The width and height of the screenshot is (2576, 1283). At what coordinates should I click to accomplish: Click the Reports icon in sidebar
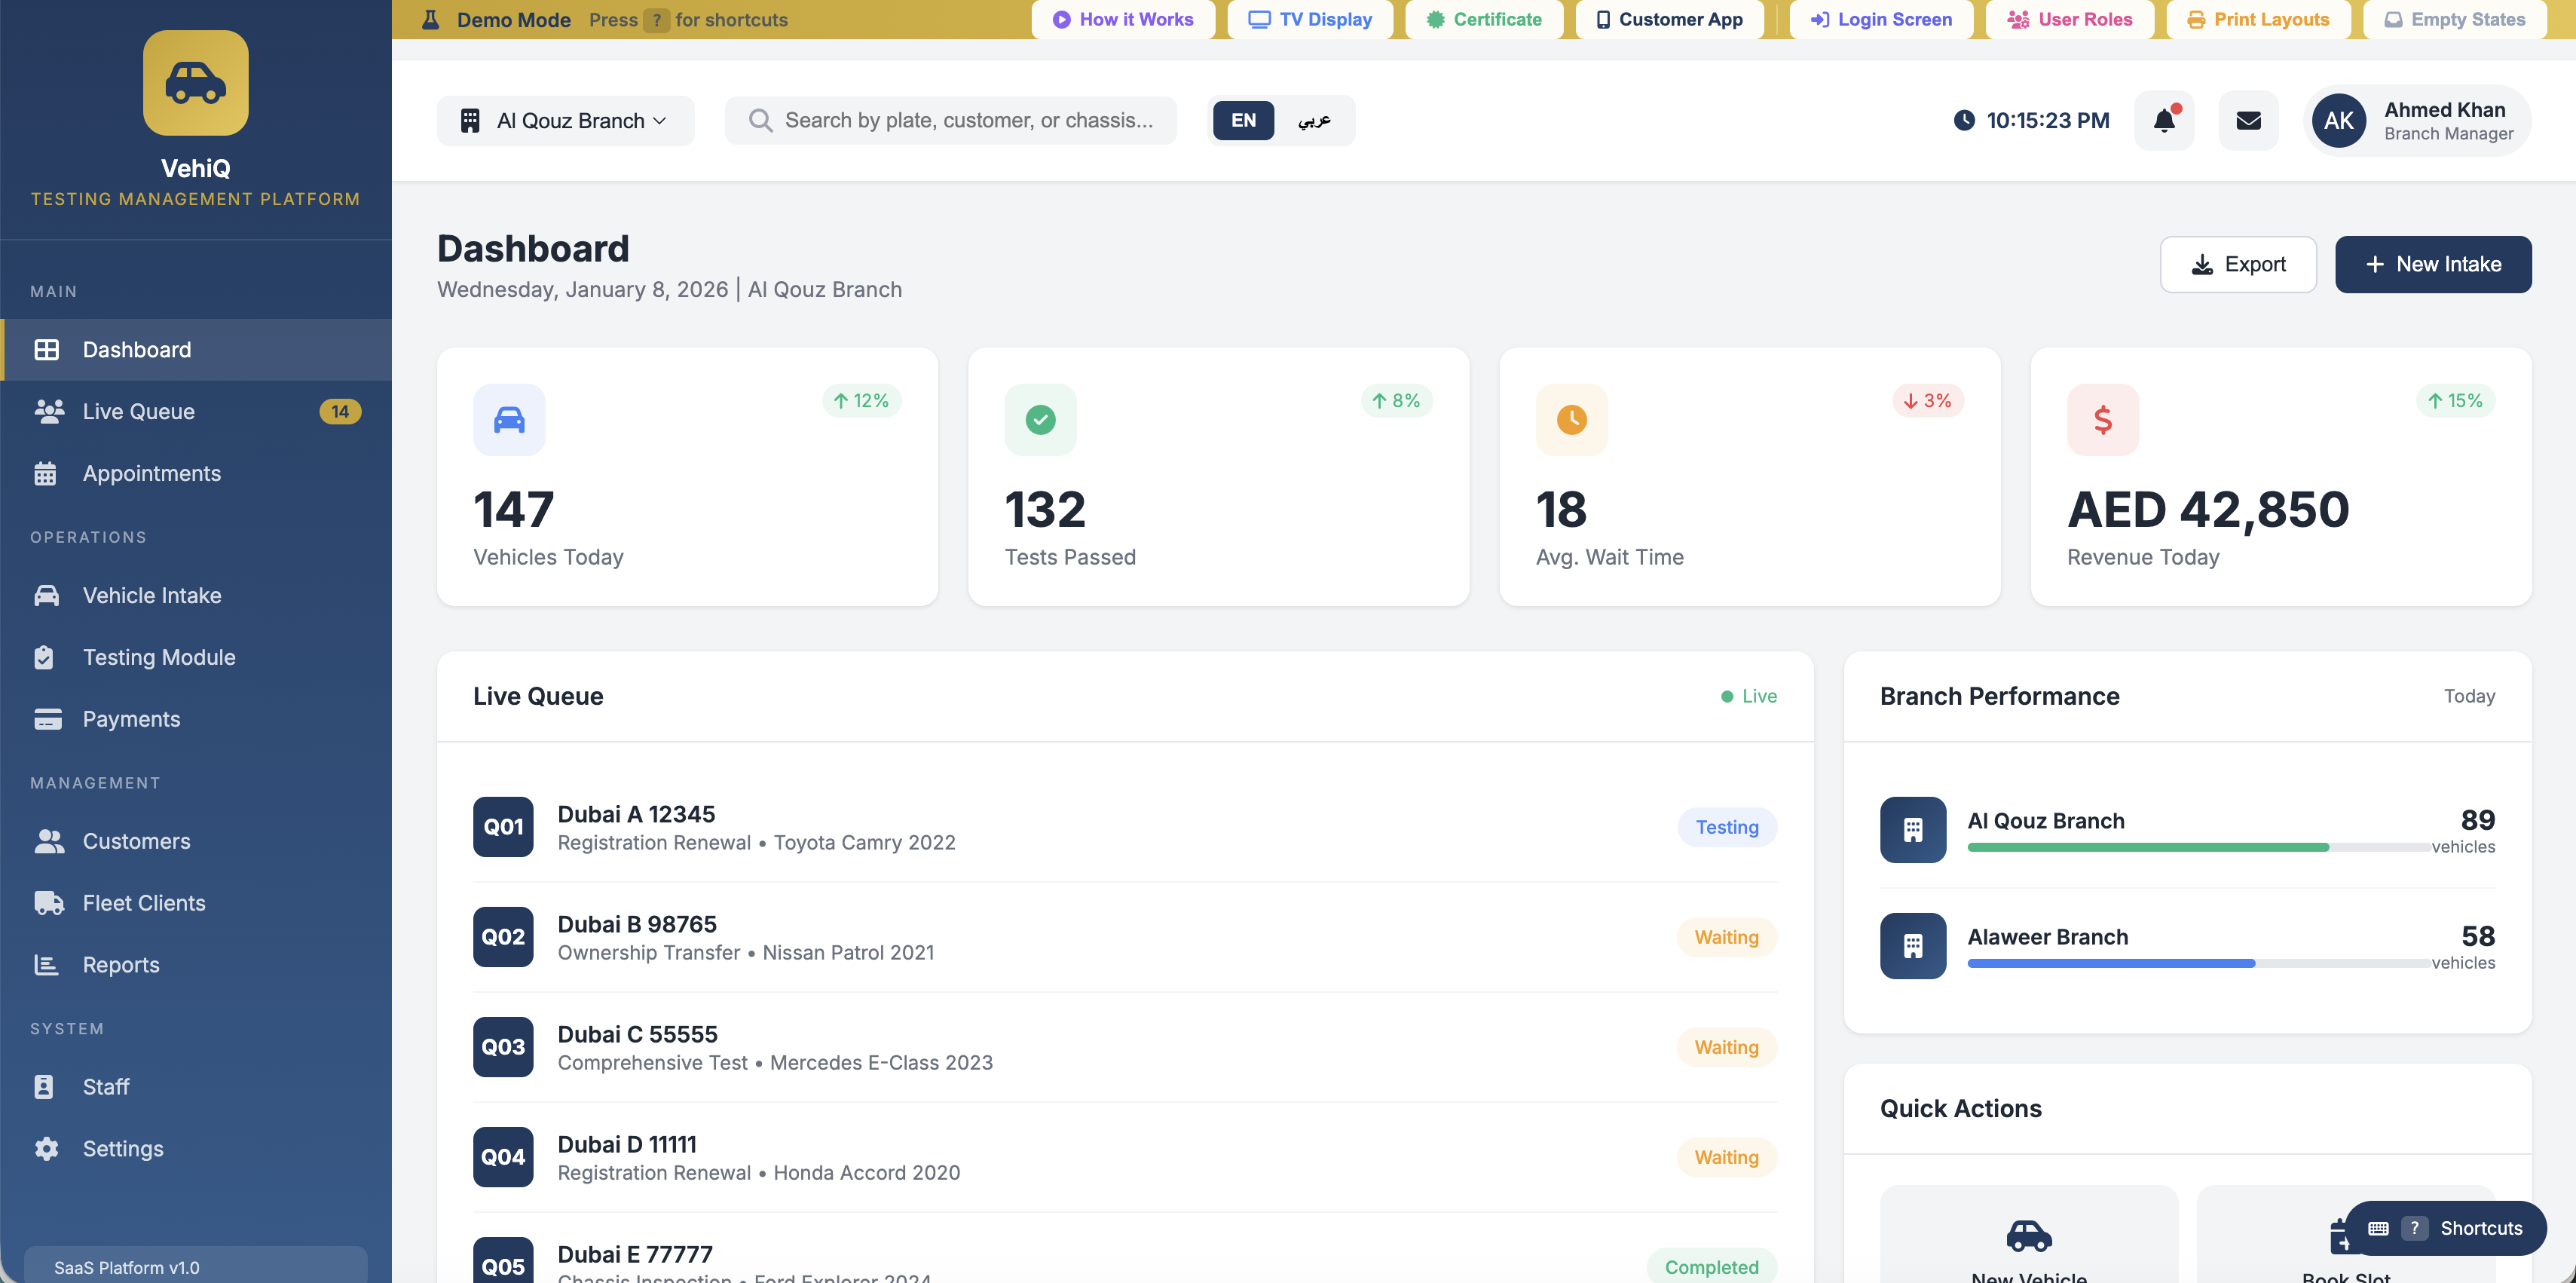(x=47, y=964)
